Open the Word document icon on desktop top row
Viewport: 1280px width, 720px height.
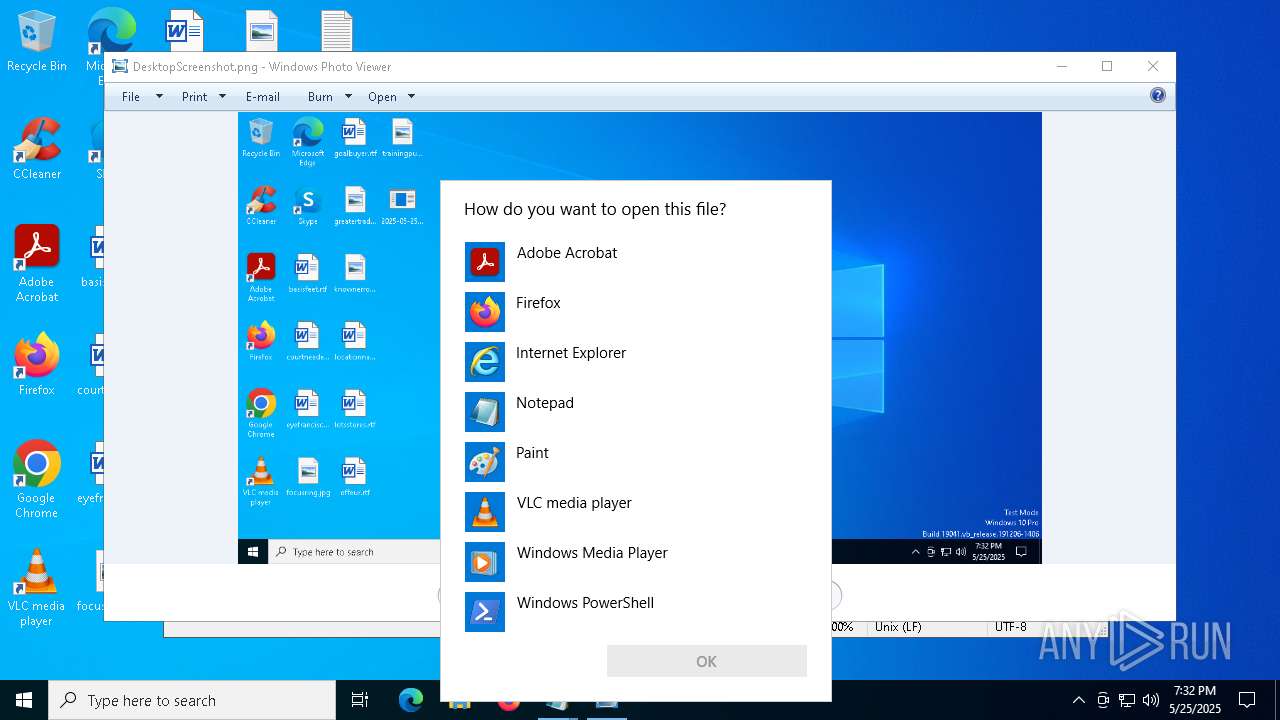pos(185,30)
